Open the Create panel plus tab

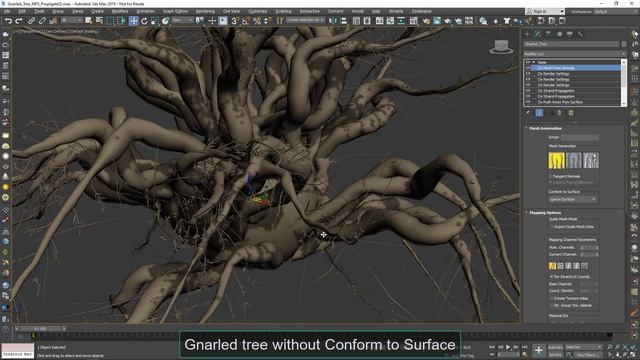pos(527,34)
